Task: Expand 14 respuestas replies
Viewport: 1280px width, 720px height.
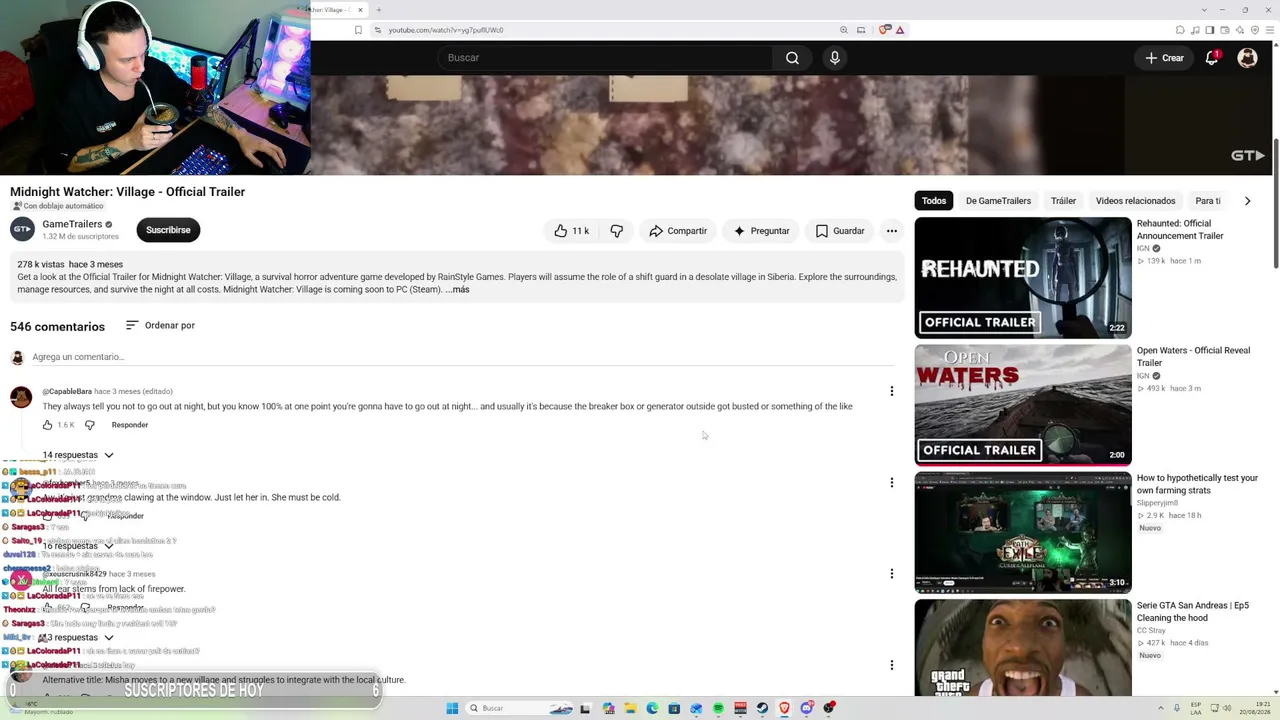Action: 78,455
